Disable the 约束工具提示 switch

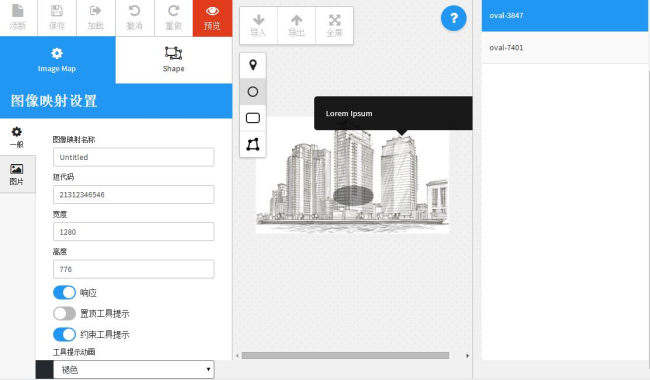pyautogui.click(x=64, y=334)
